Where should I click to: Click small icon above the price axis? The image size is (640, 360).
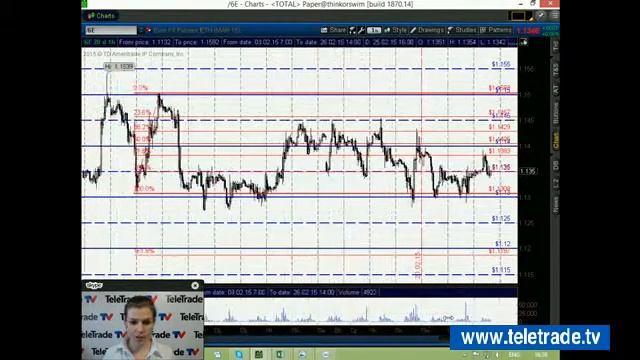pos(524,42)
